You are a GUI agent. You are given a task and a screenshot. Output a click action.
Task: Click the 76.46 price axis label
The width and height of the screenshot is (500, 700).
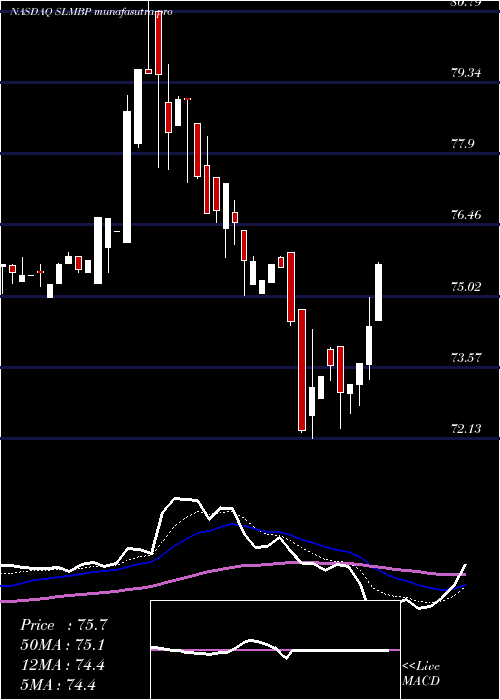(466, 215)
